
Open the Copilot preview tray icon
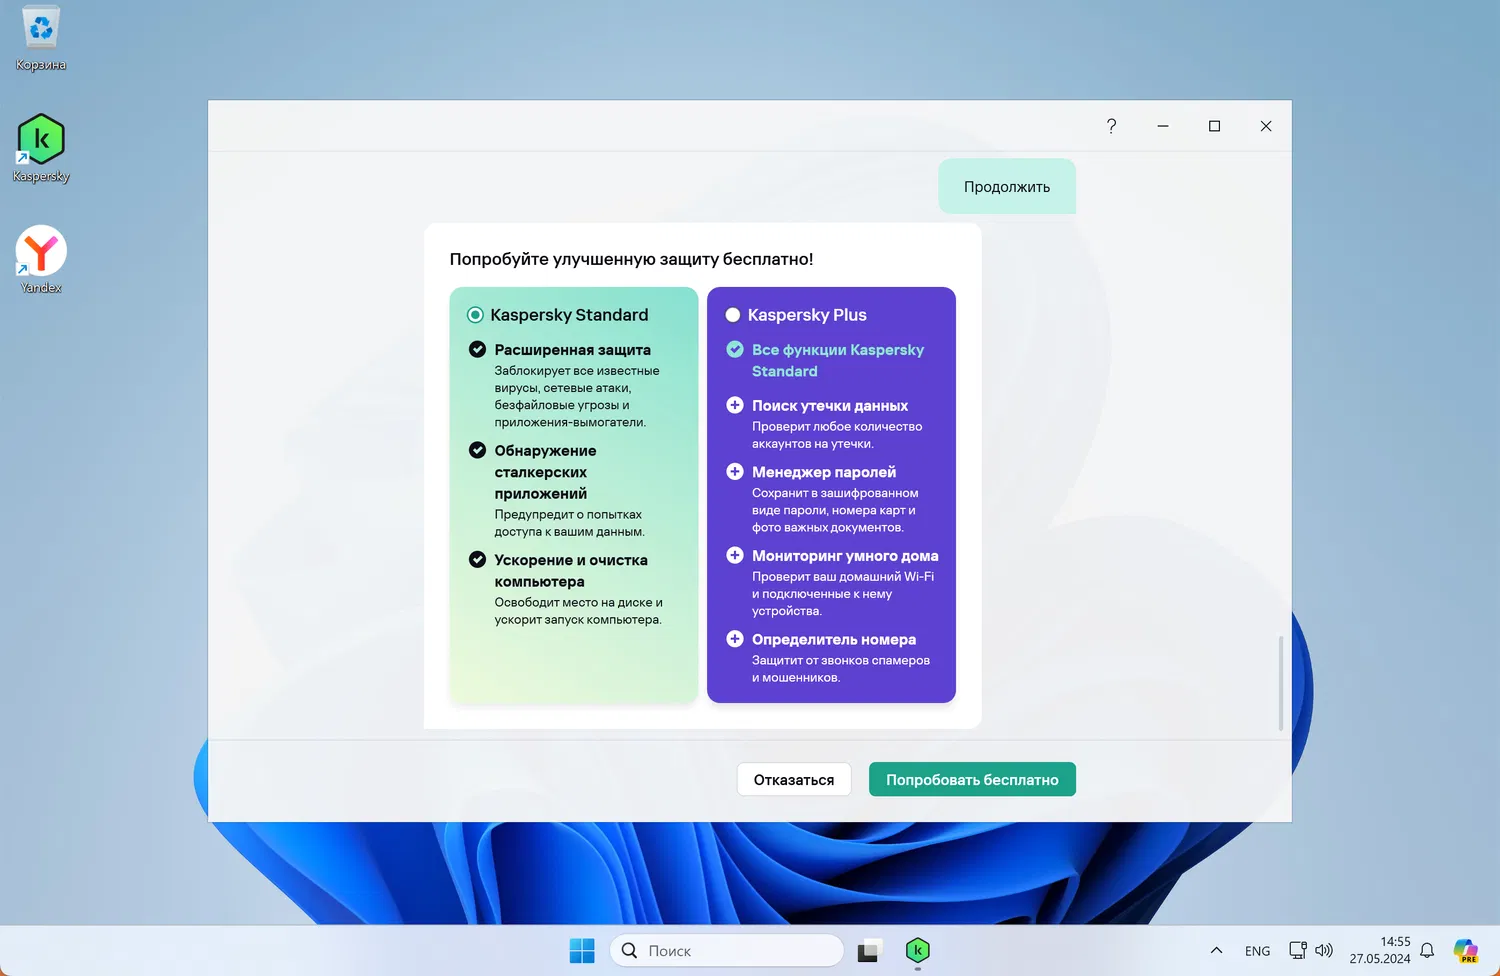1466,950
